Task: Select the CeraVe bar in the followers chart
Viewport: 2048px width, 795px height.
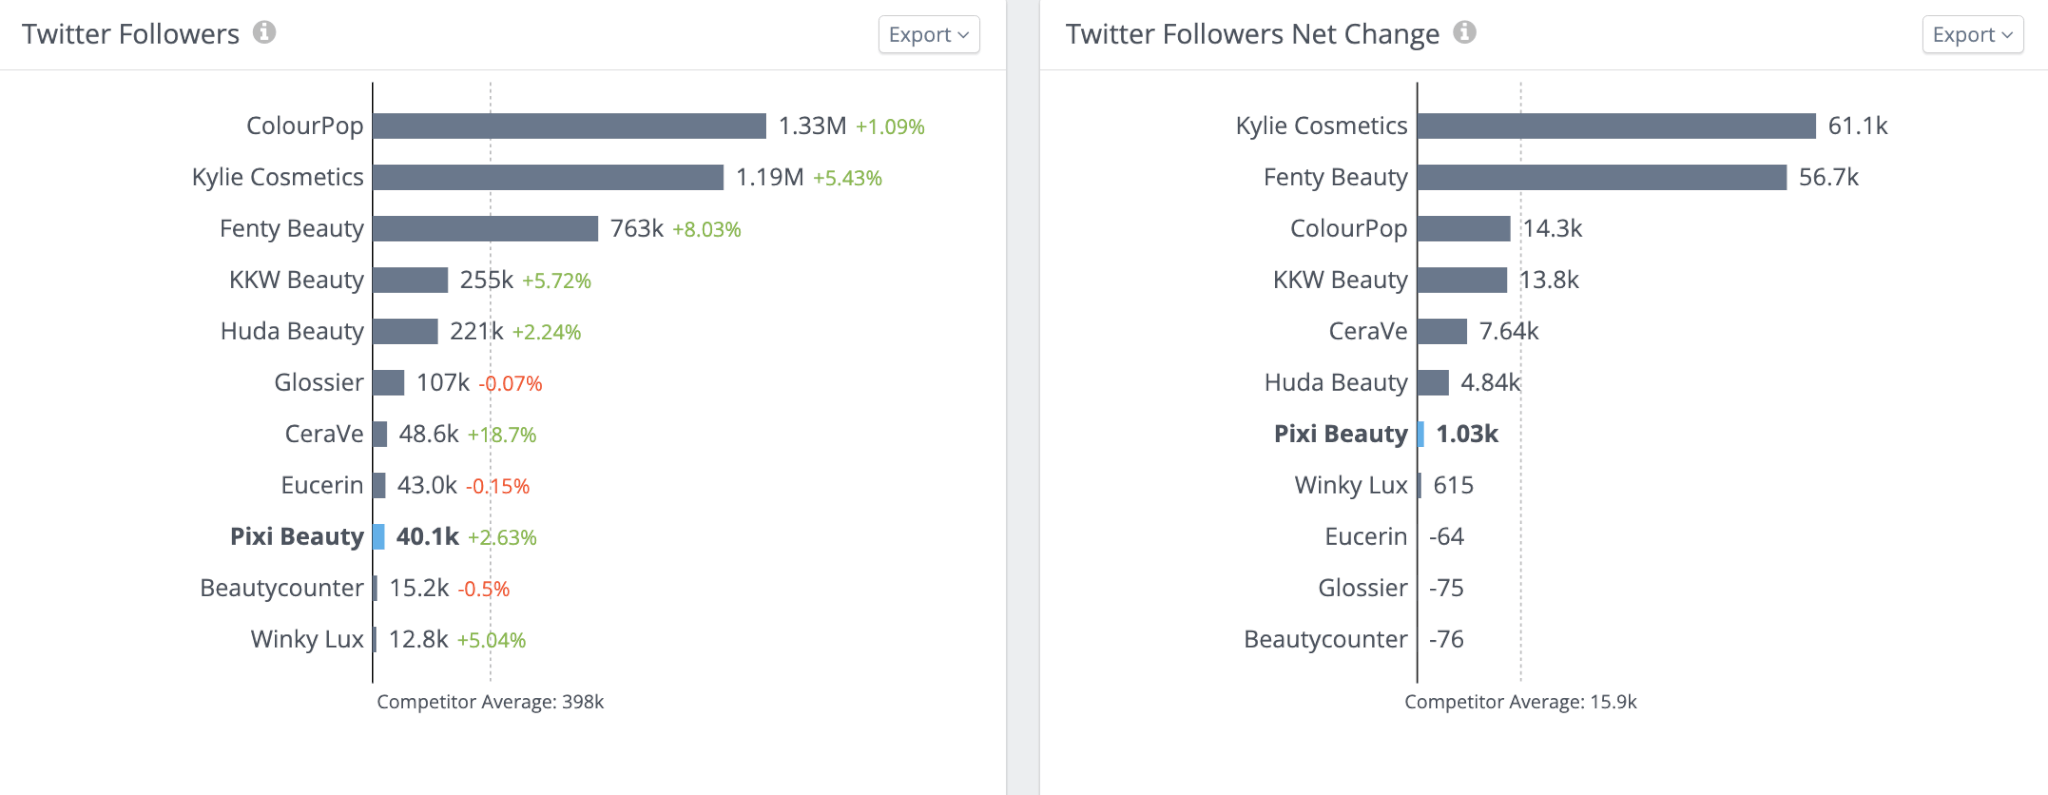Action: (x=380, y=433)
